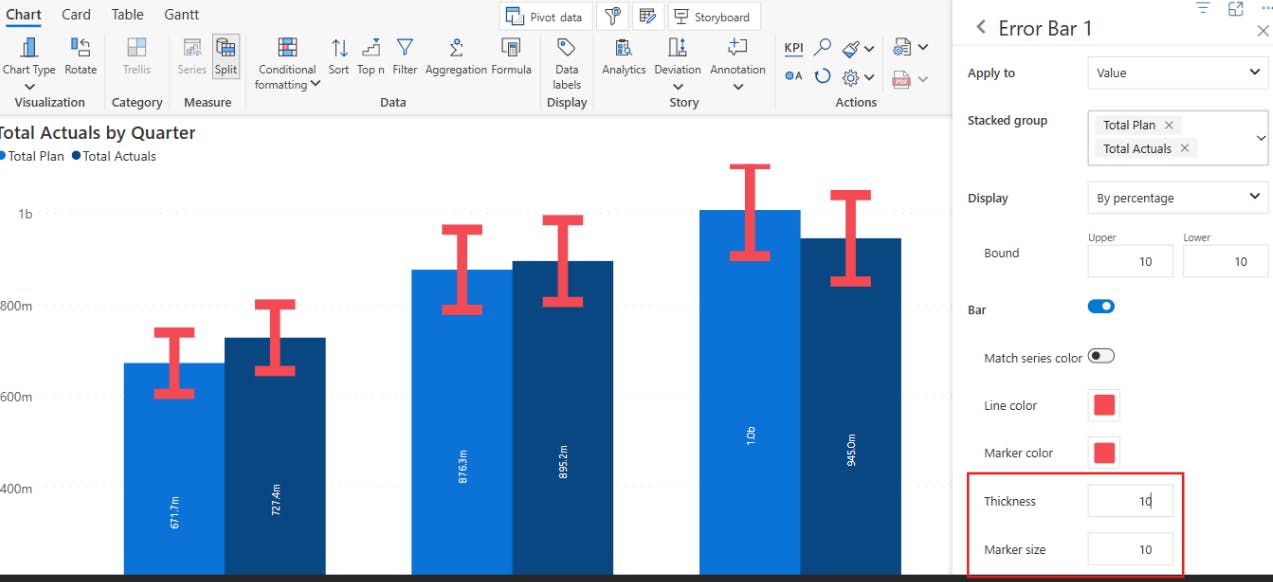Open Conditional formatting options
The width and height of the screenshot is (1273, 582).
pos(287,63)
